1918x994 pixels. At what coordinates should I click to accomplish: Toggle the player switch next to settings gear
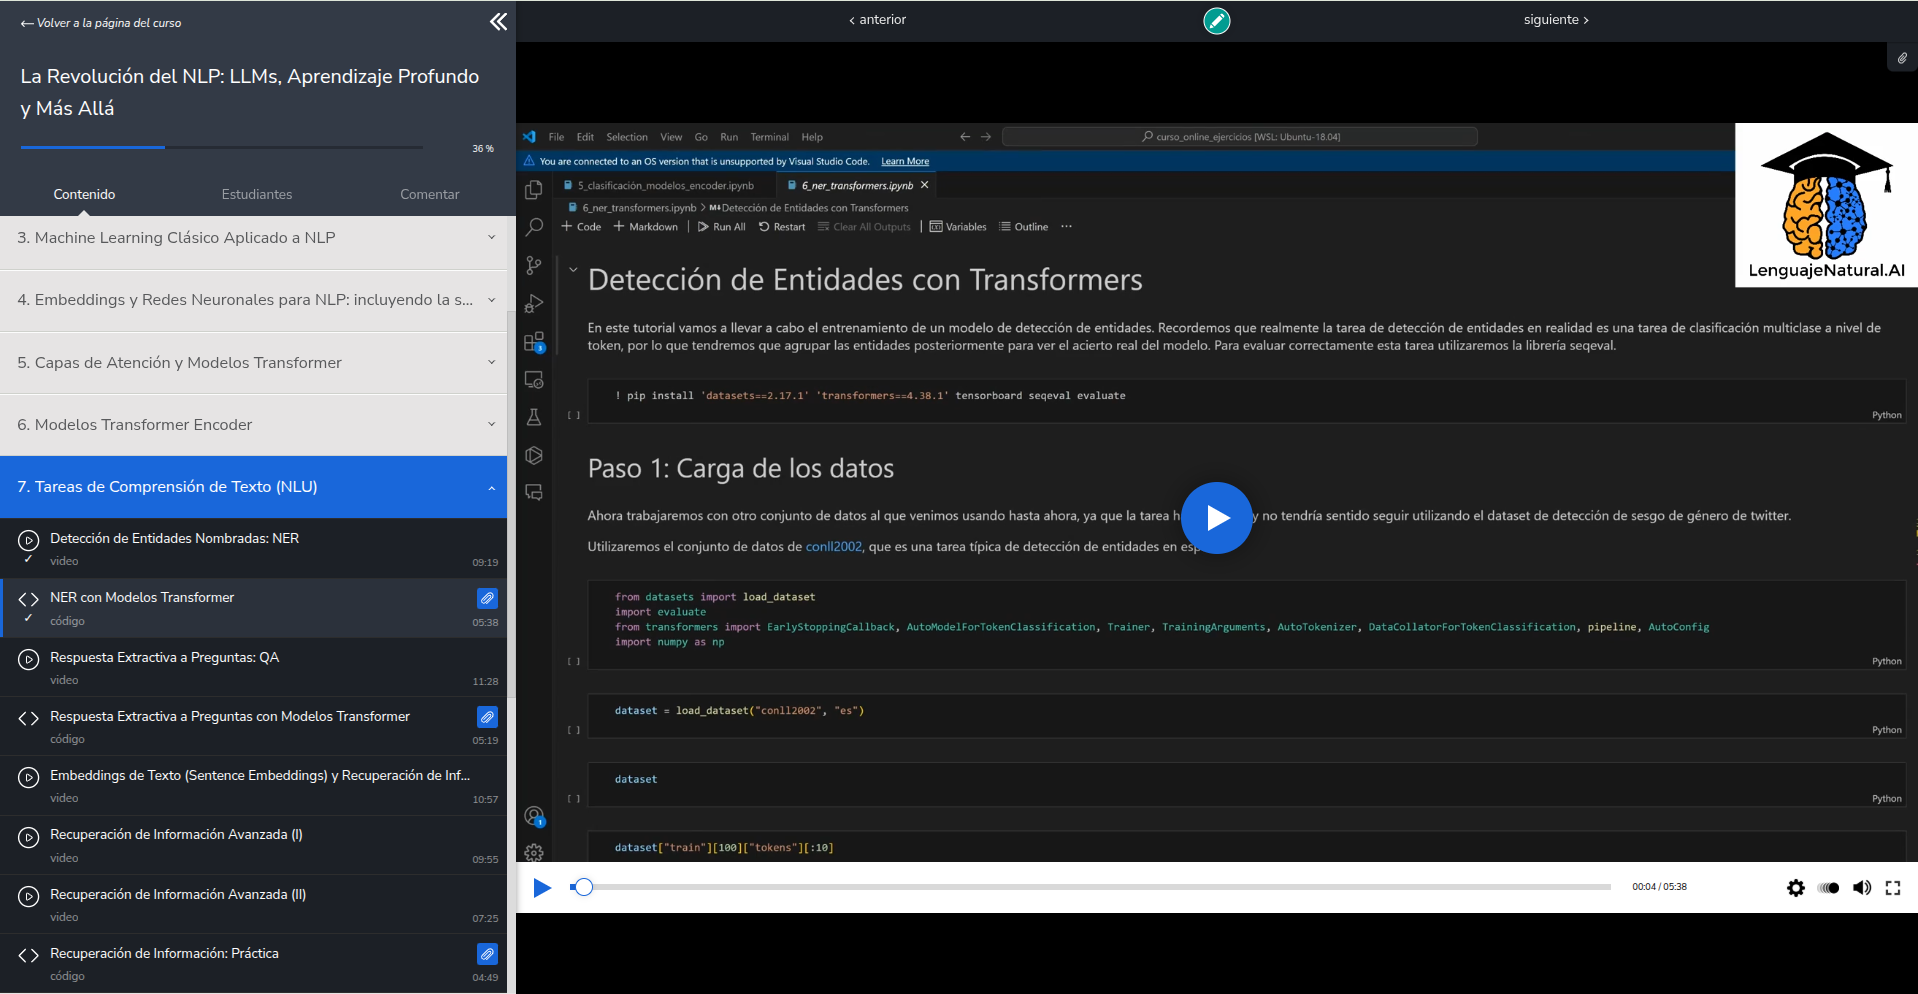[x=1828, y=888]
